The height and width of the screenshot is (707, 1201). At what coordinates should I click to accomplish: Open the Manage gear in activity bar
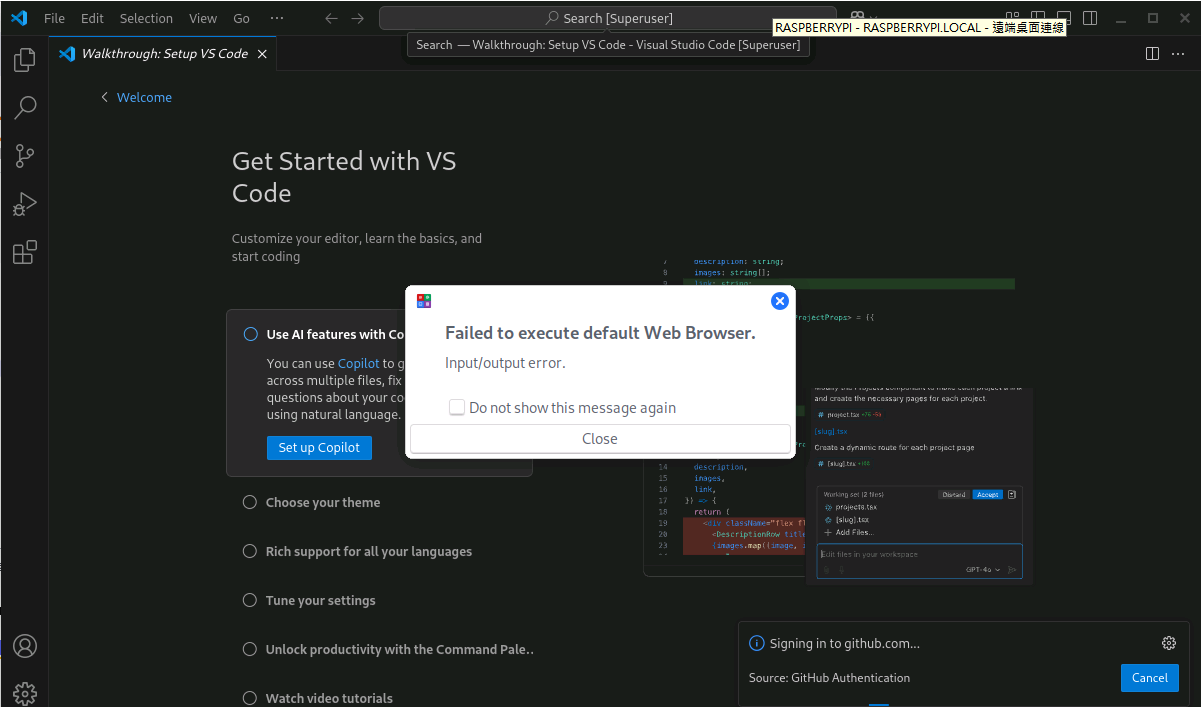point(25,692)
